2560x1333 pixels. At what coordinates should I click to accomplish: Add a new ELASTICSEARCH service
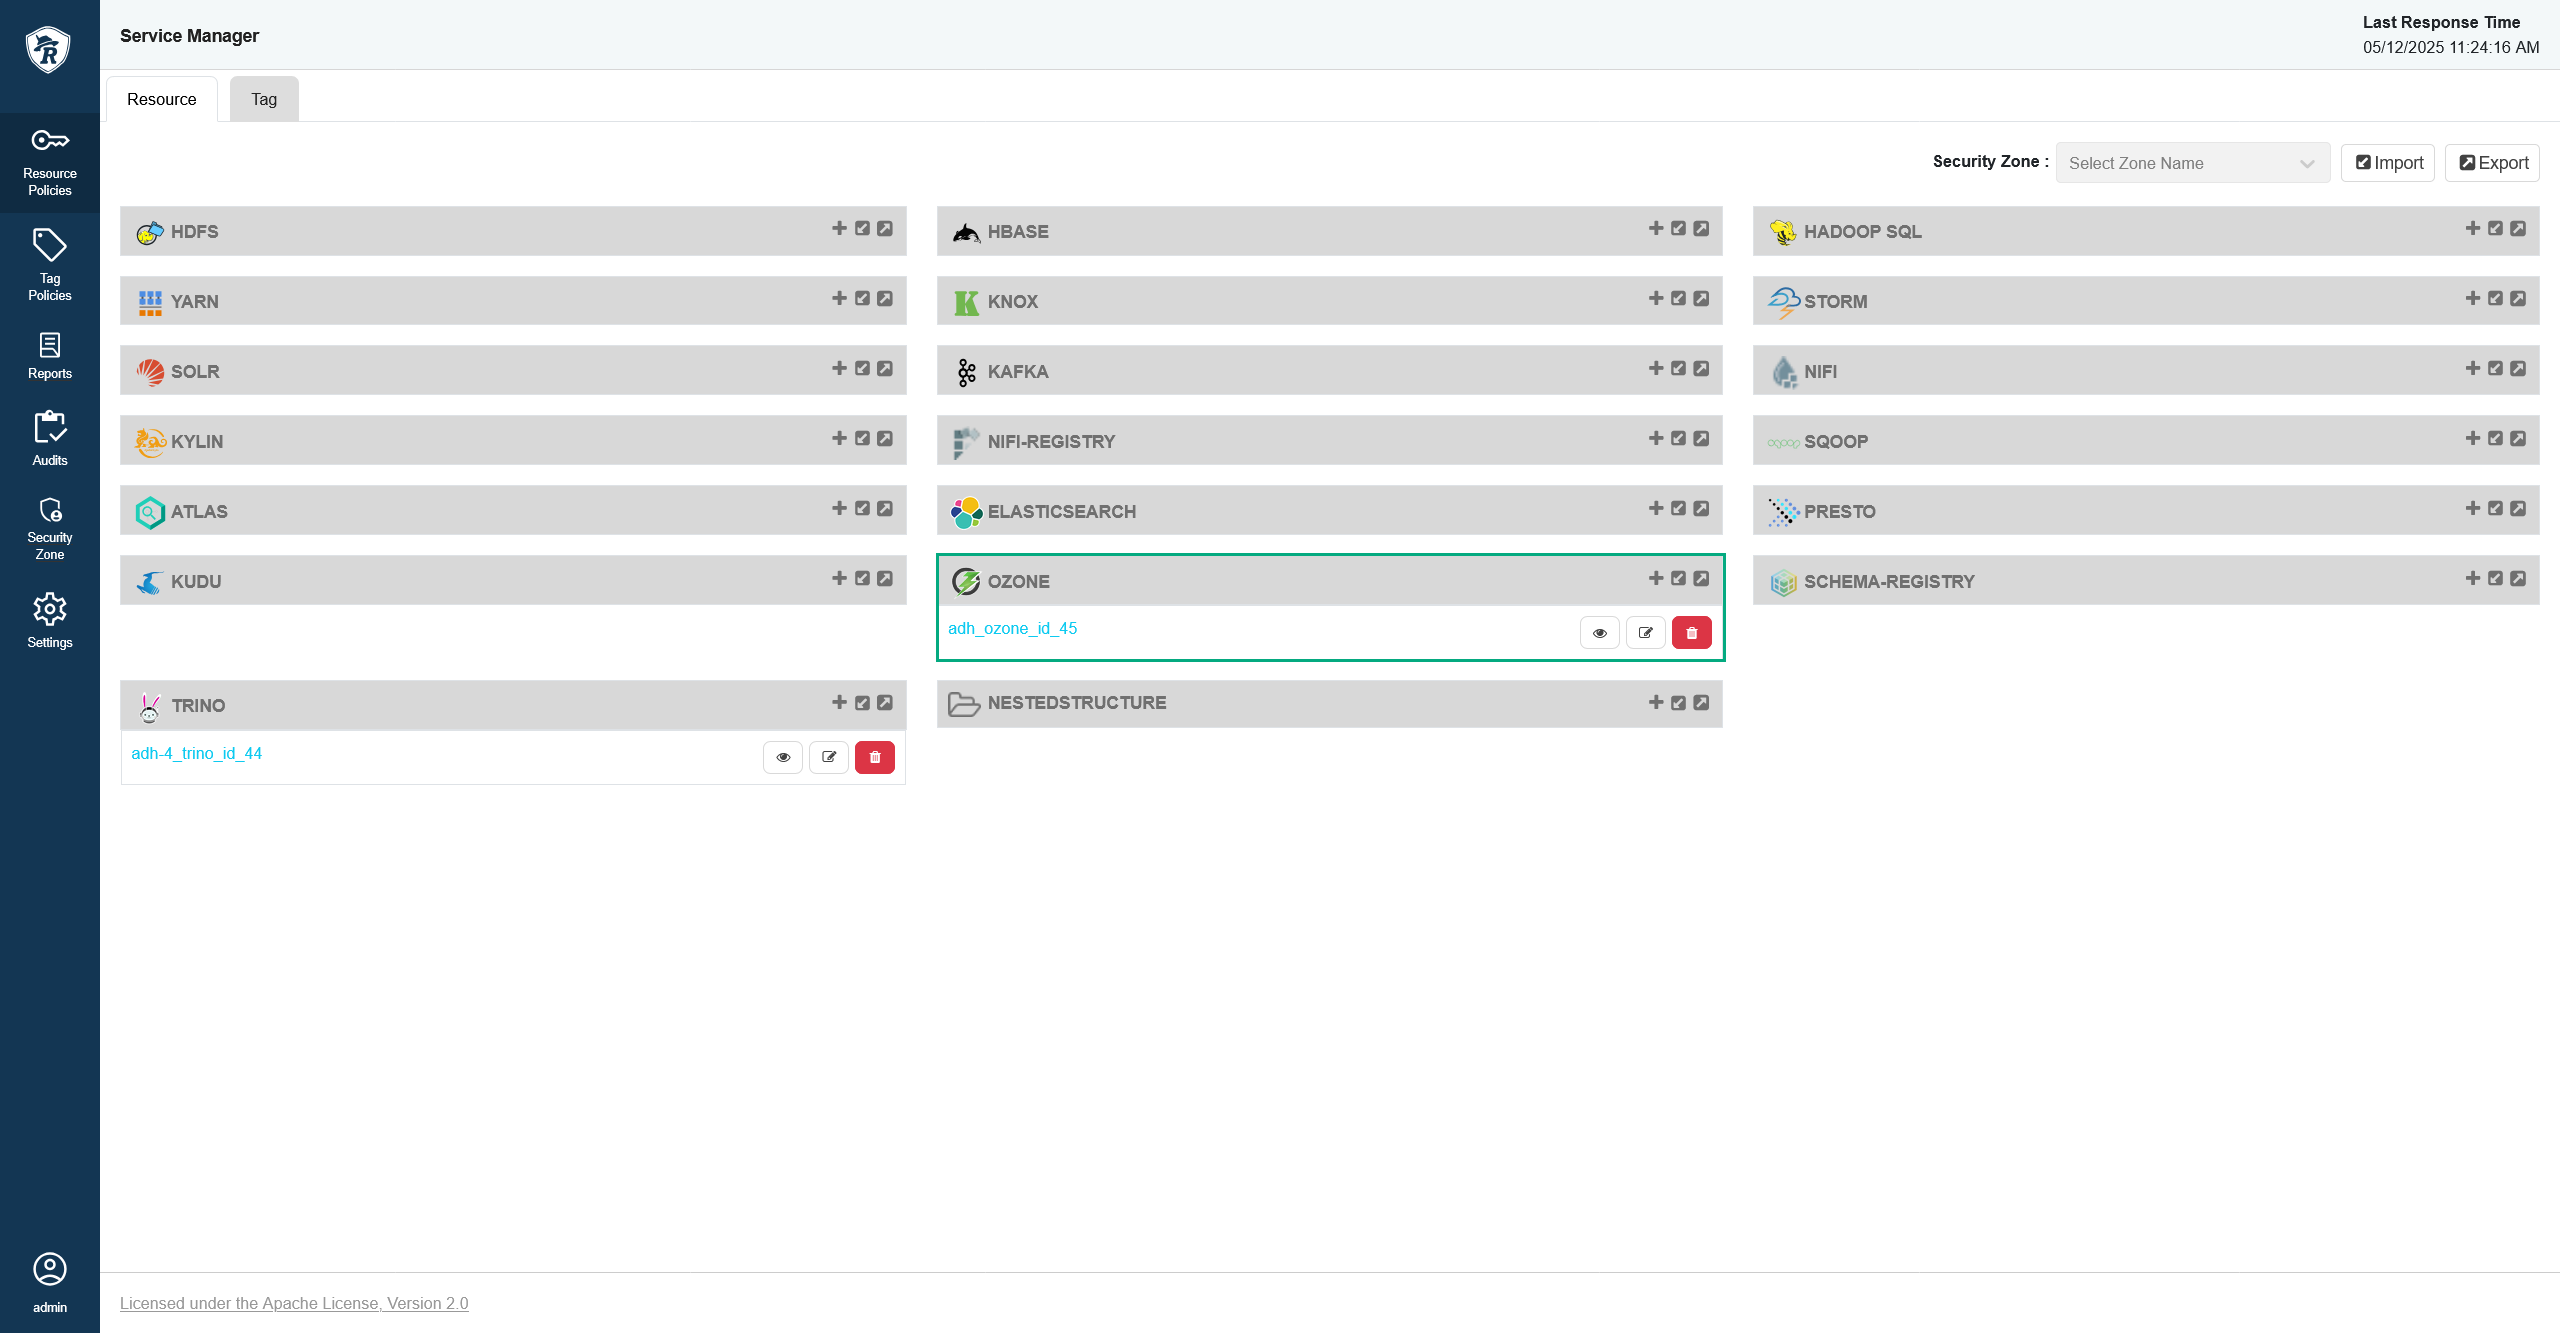click(1656, 509)
